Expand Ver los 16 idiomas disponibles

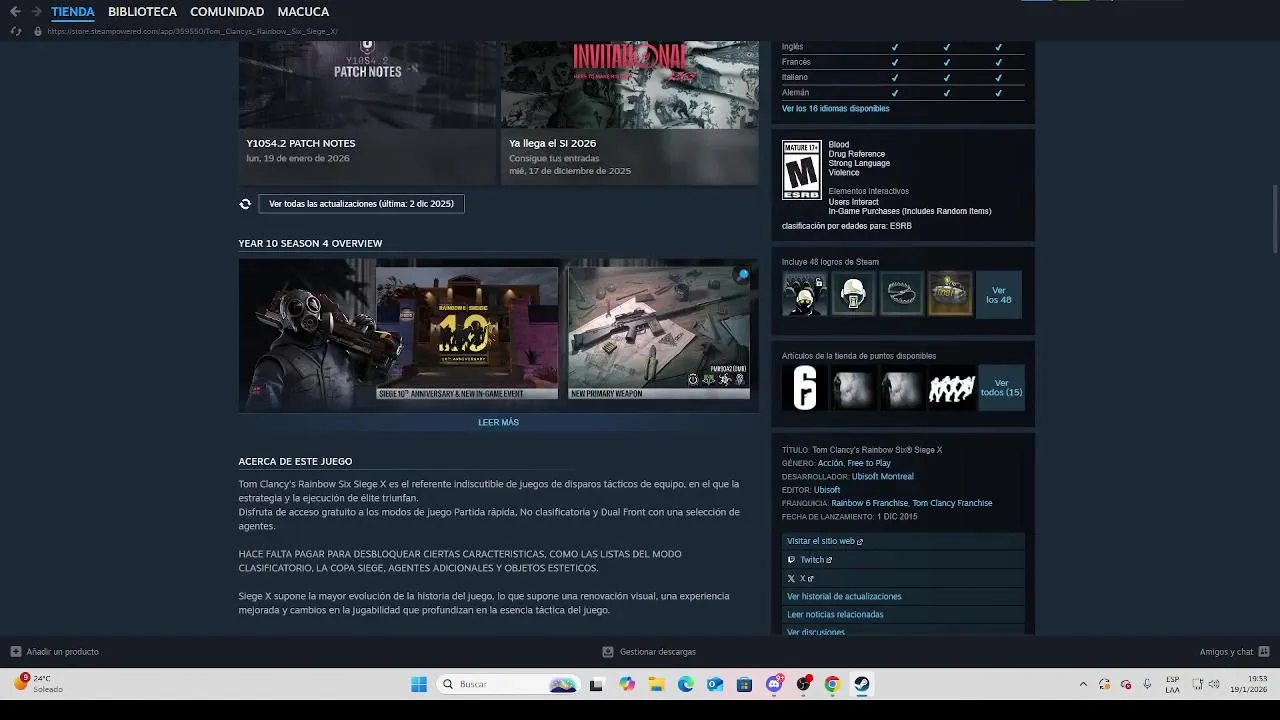(x=835, y=108)
